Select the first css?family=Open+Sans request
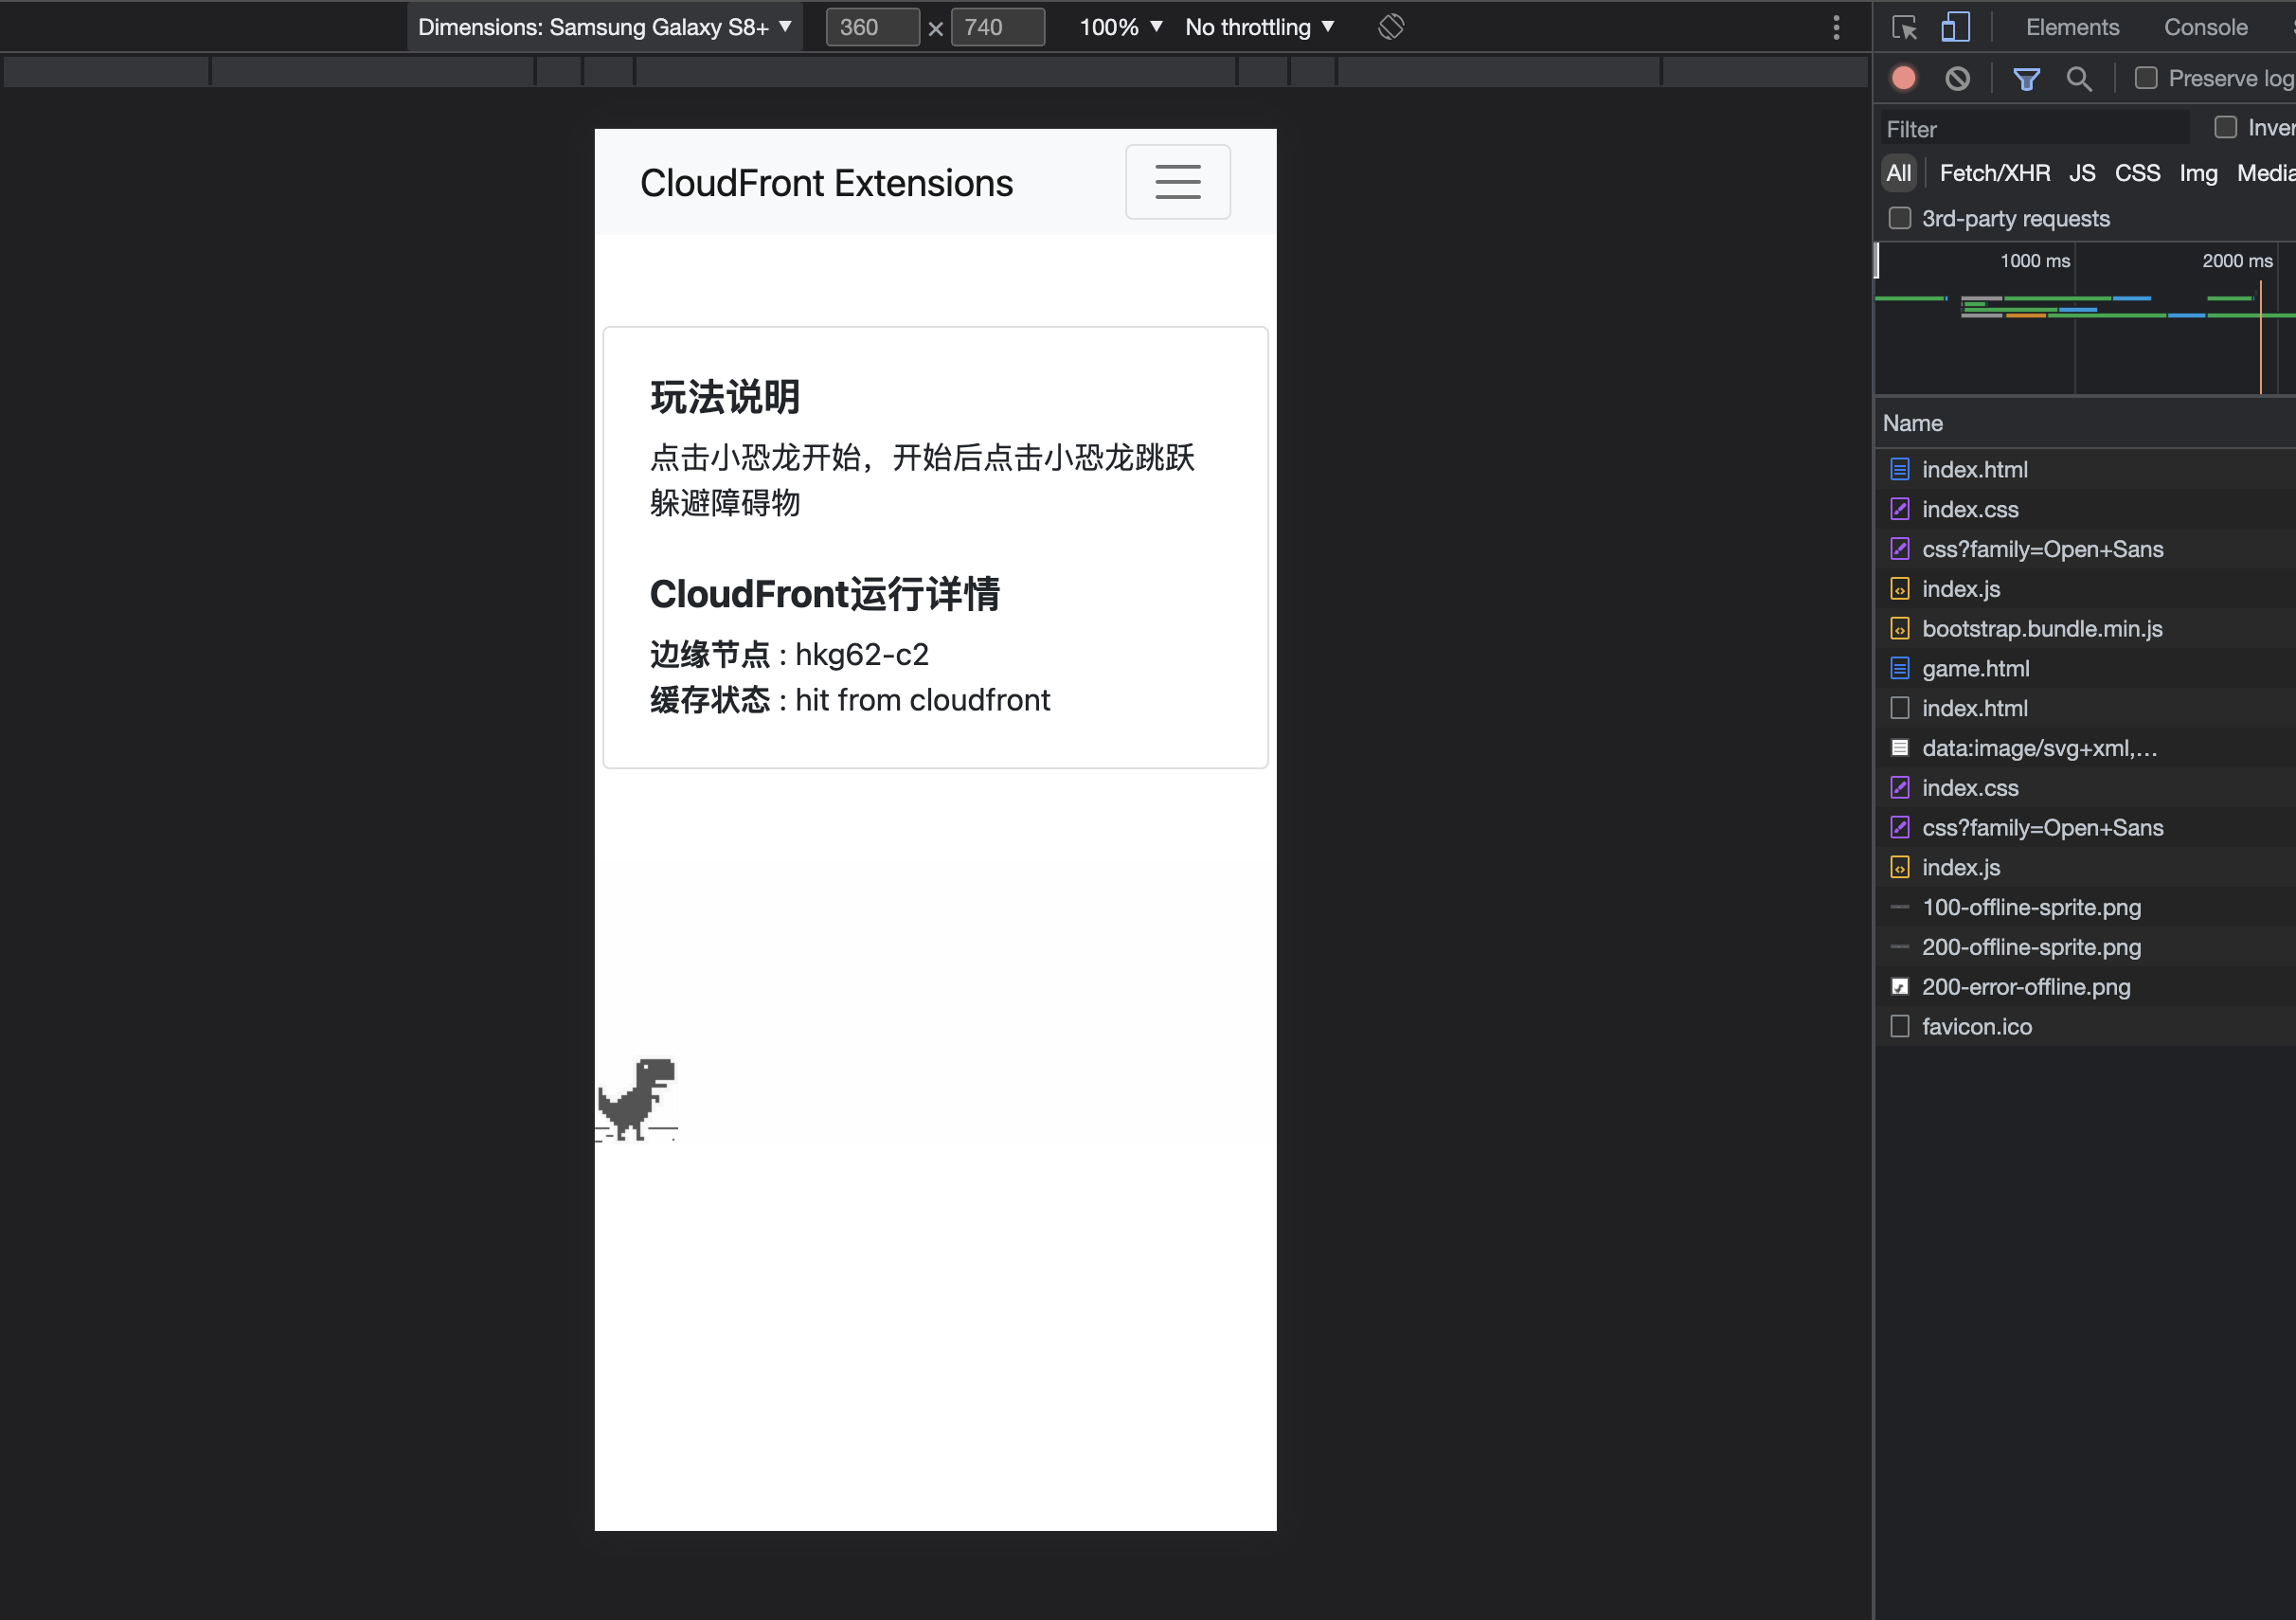This screenshot has width=2296, height=1620. tap(2086, 549)
